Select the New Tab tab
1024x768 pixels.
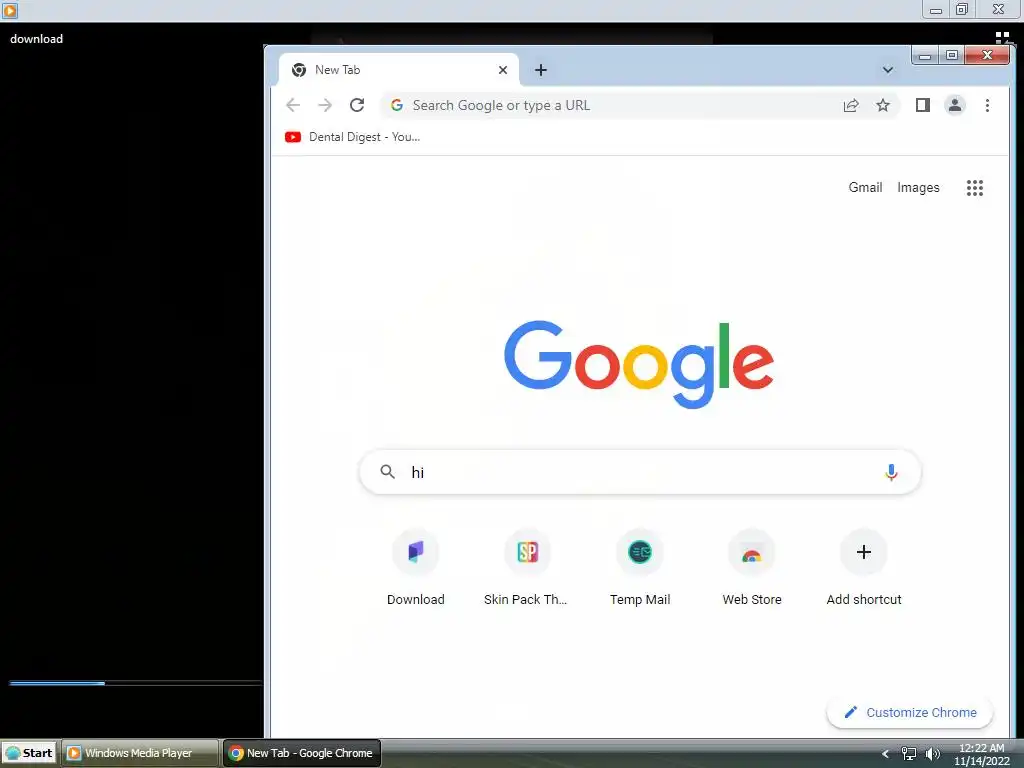[398, 70]
